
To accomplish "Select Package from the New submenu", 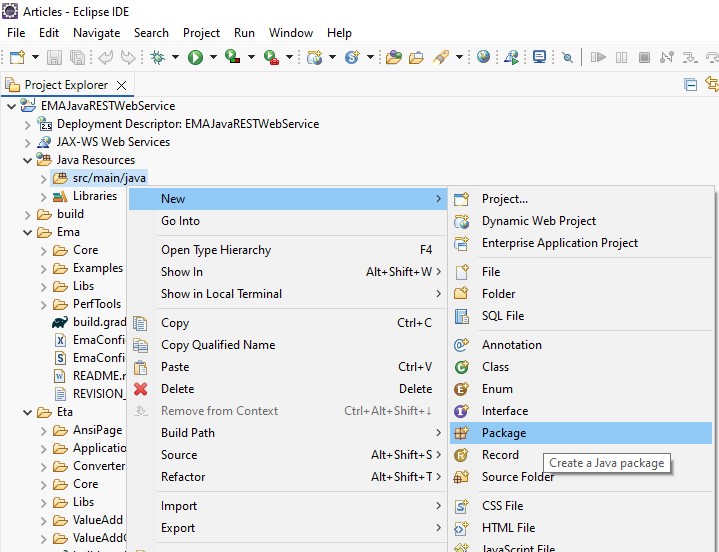I will (x=581, y=433).
